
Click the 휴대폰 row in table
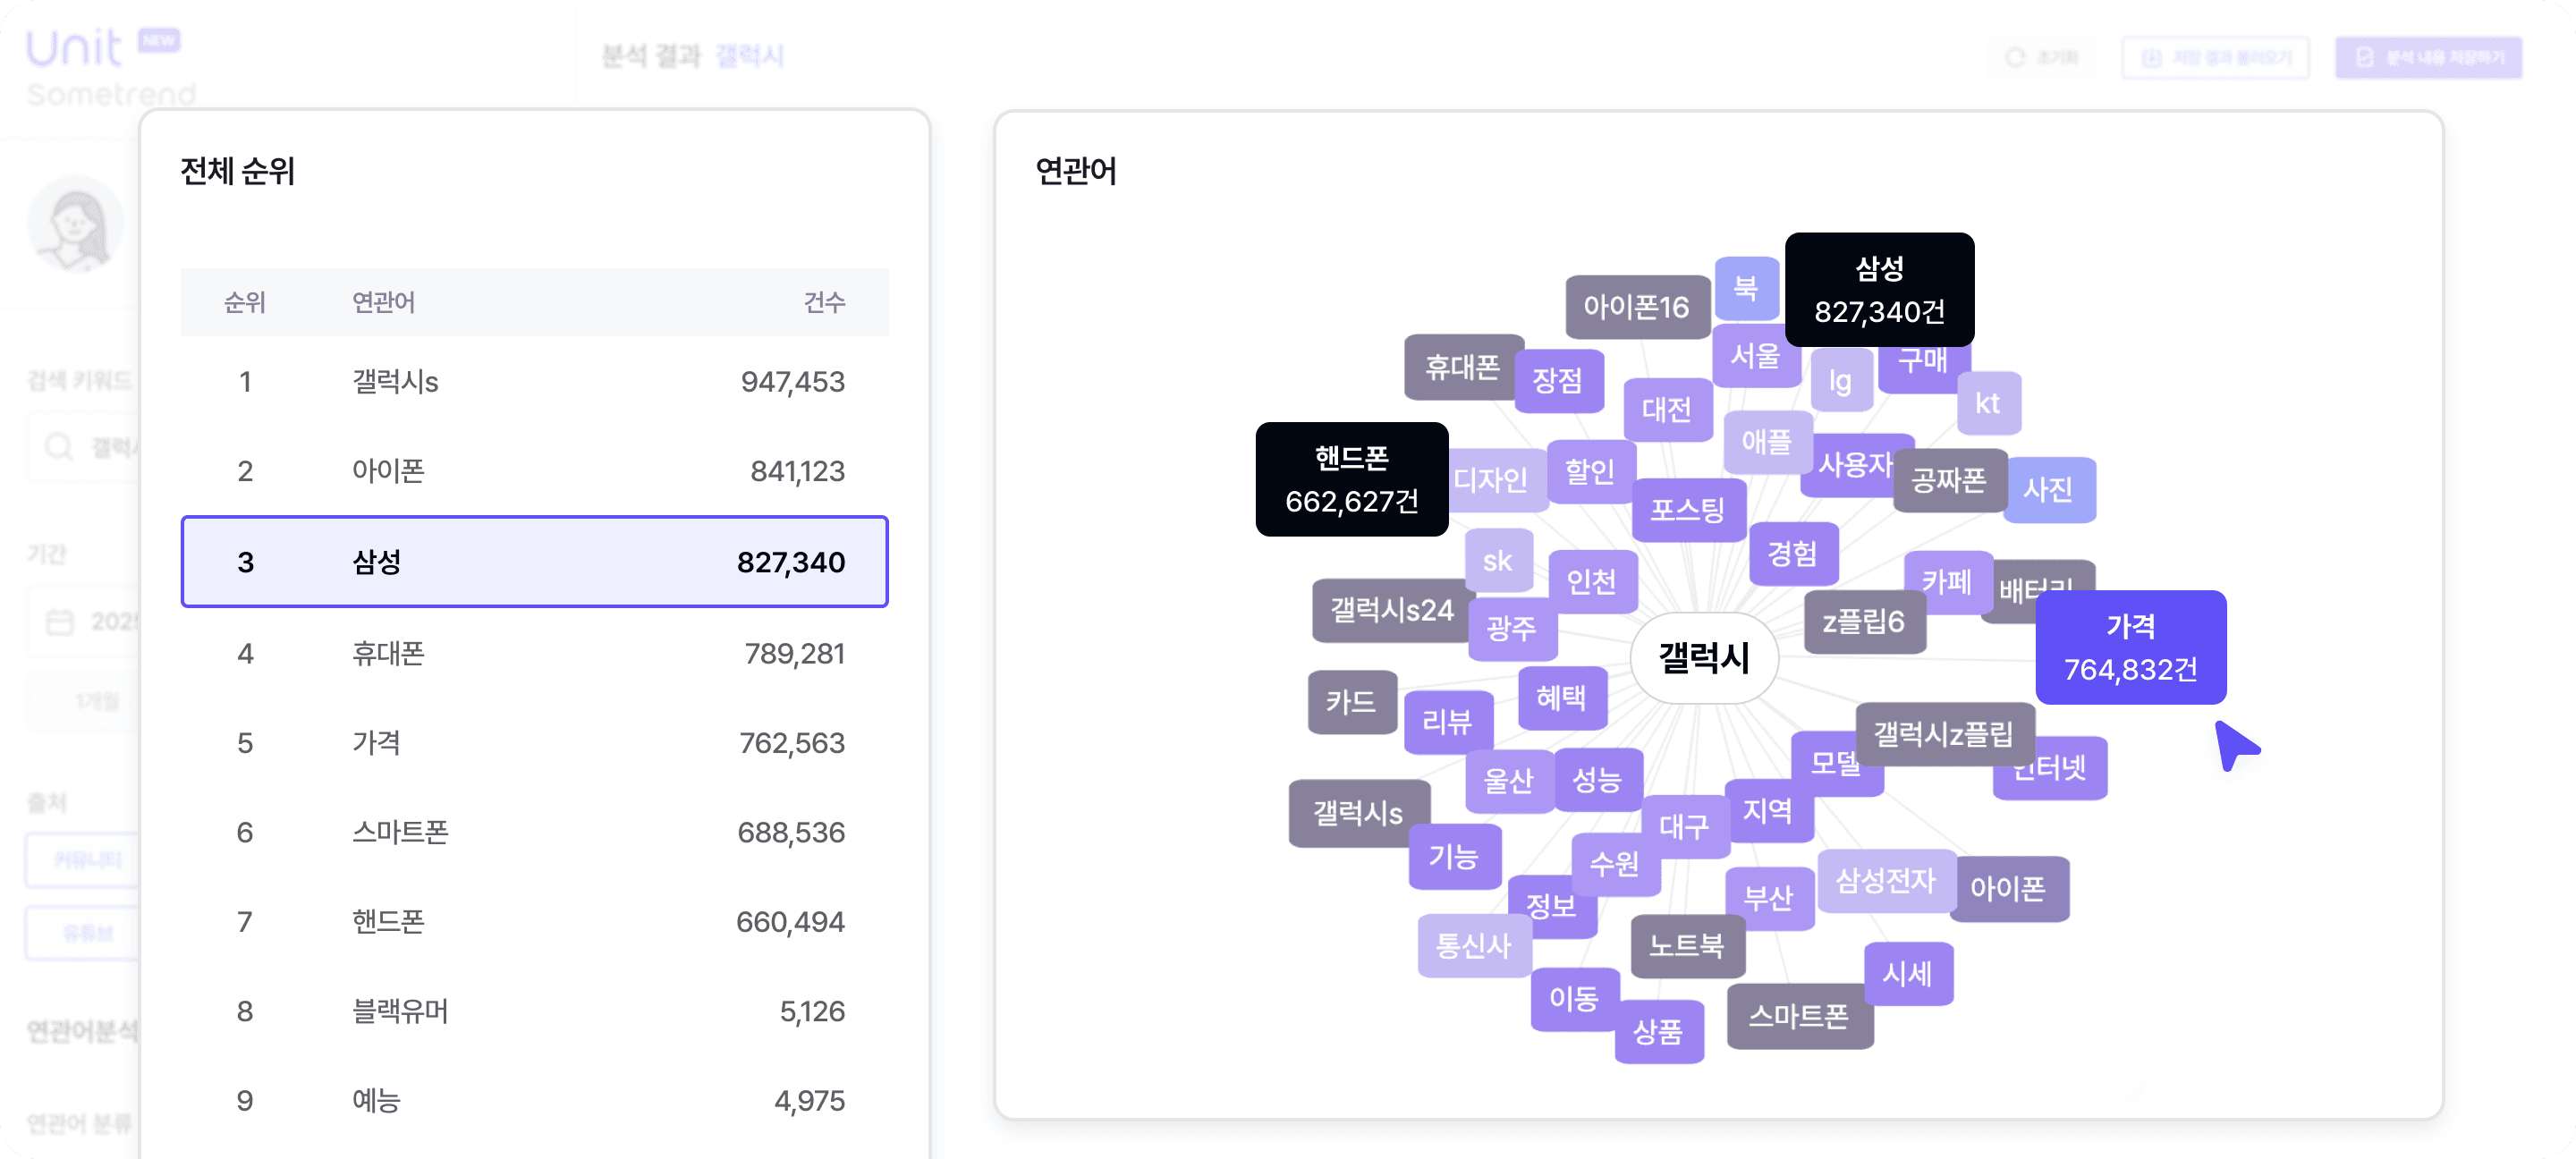tap(535, 653)
